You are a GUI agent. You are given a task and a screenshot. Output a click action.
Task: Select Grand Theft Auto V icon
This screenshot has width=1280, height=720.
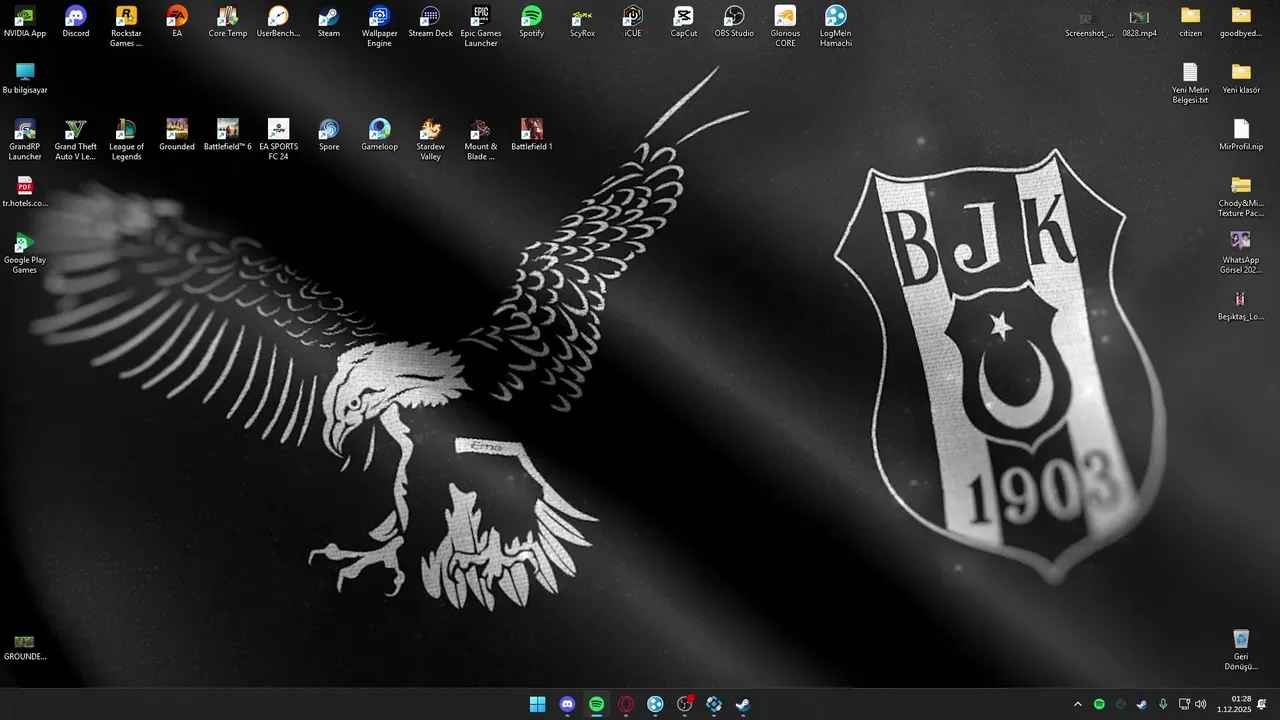(x=76, y=140)
